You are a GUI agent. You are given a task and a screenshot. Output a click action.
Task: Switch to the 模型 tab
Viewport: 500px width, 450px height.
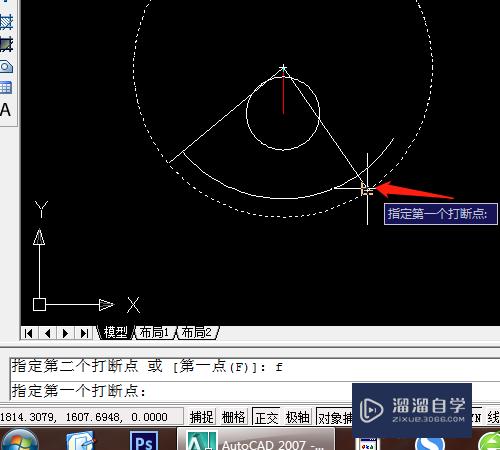115,332
